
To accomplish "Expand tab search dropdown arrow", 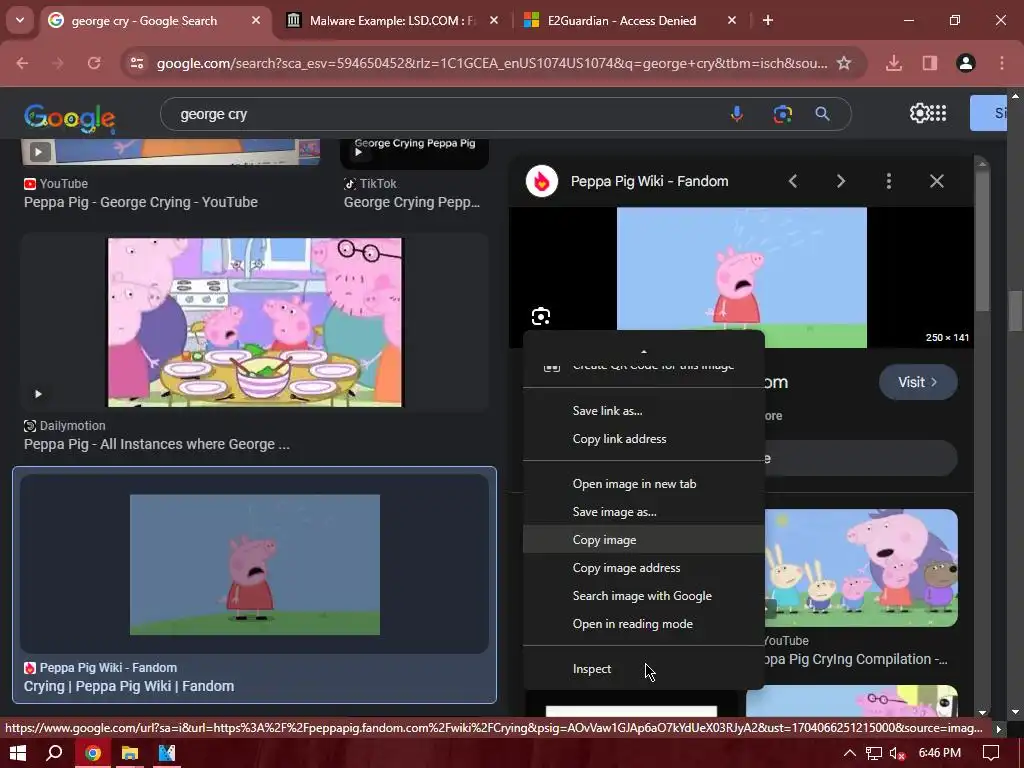I will coord(20,20).
